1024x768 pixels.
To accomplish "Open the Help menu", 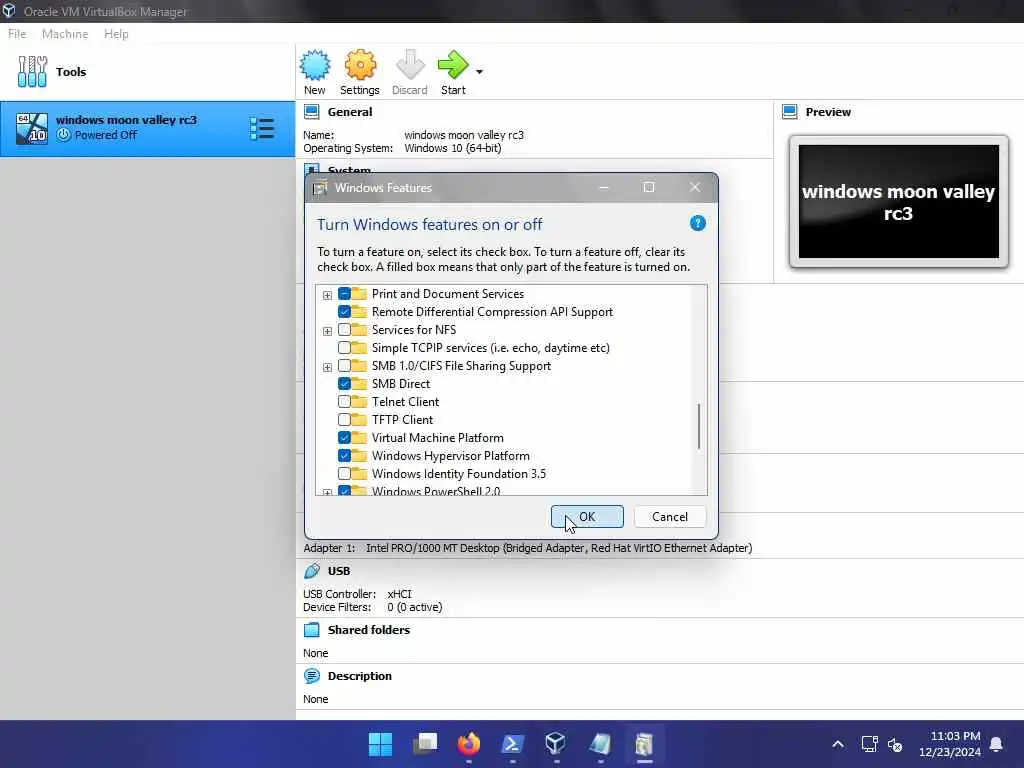I will (116, 34).
